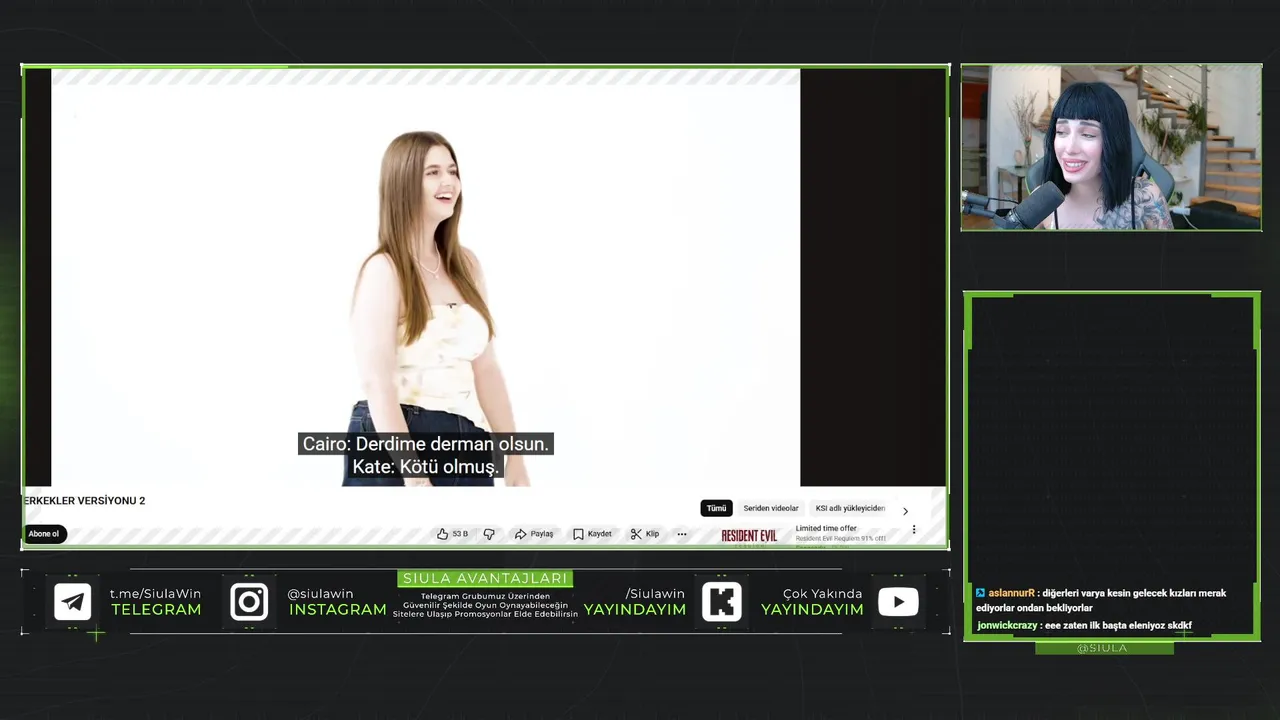Click the streamer webcam feed
The height and width of the screenshot is (720, 1280).
[x=1111, y=148]
